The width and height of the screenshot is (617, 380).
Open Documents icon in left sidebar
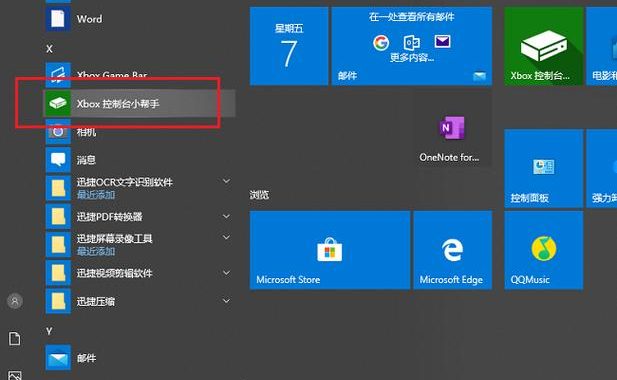point(15,338)
